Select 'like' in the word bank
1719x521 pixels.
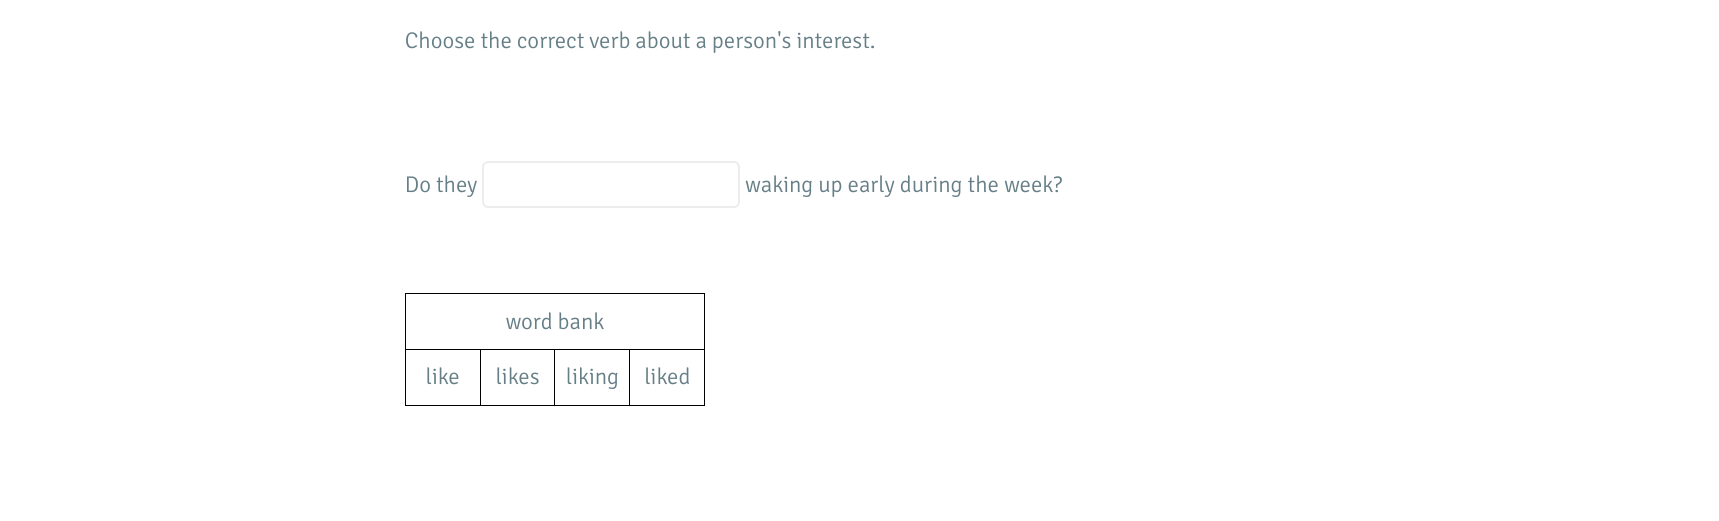442,377
